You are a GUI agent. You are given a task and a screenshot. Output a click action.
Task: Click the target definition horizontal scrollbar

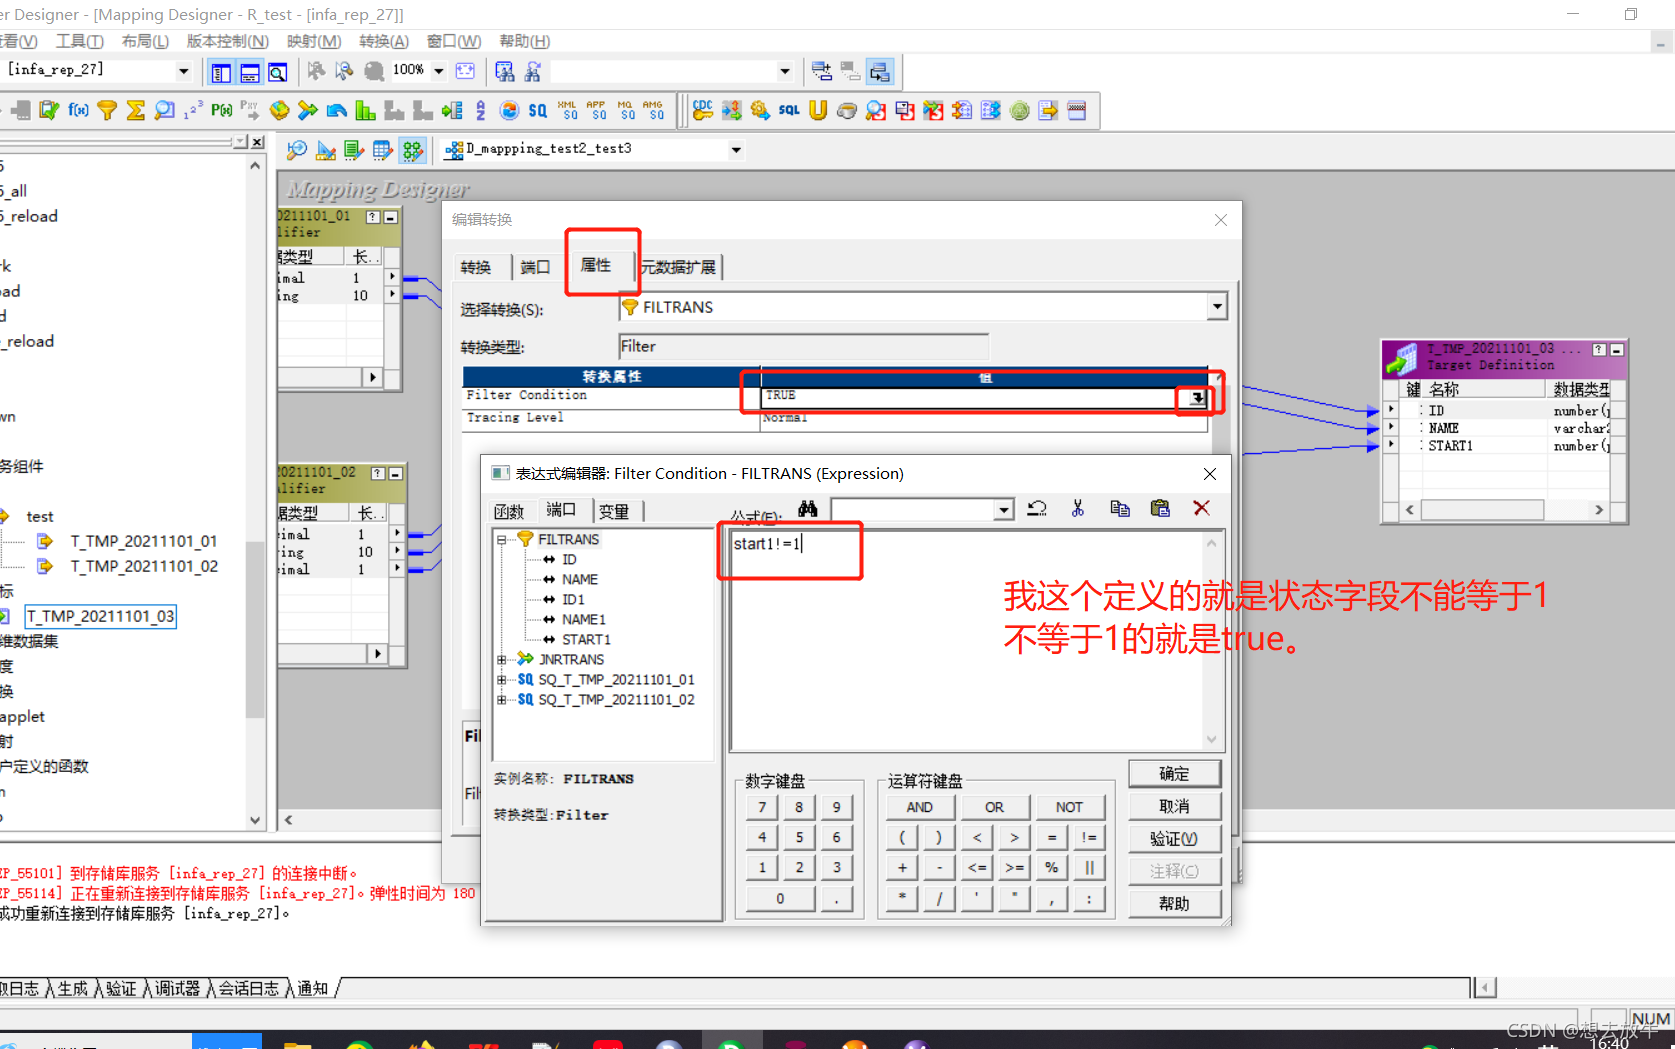1504,510
